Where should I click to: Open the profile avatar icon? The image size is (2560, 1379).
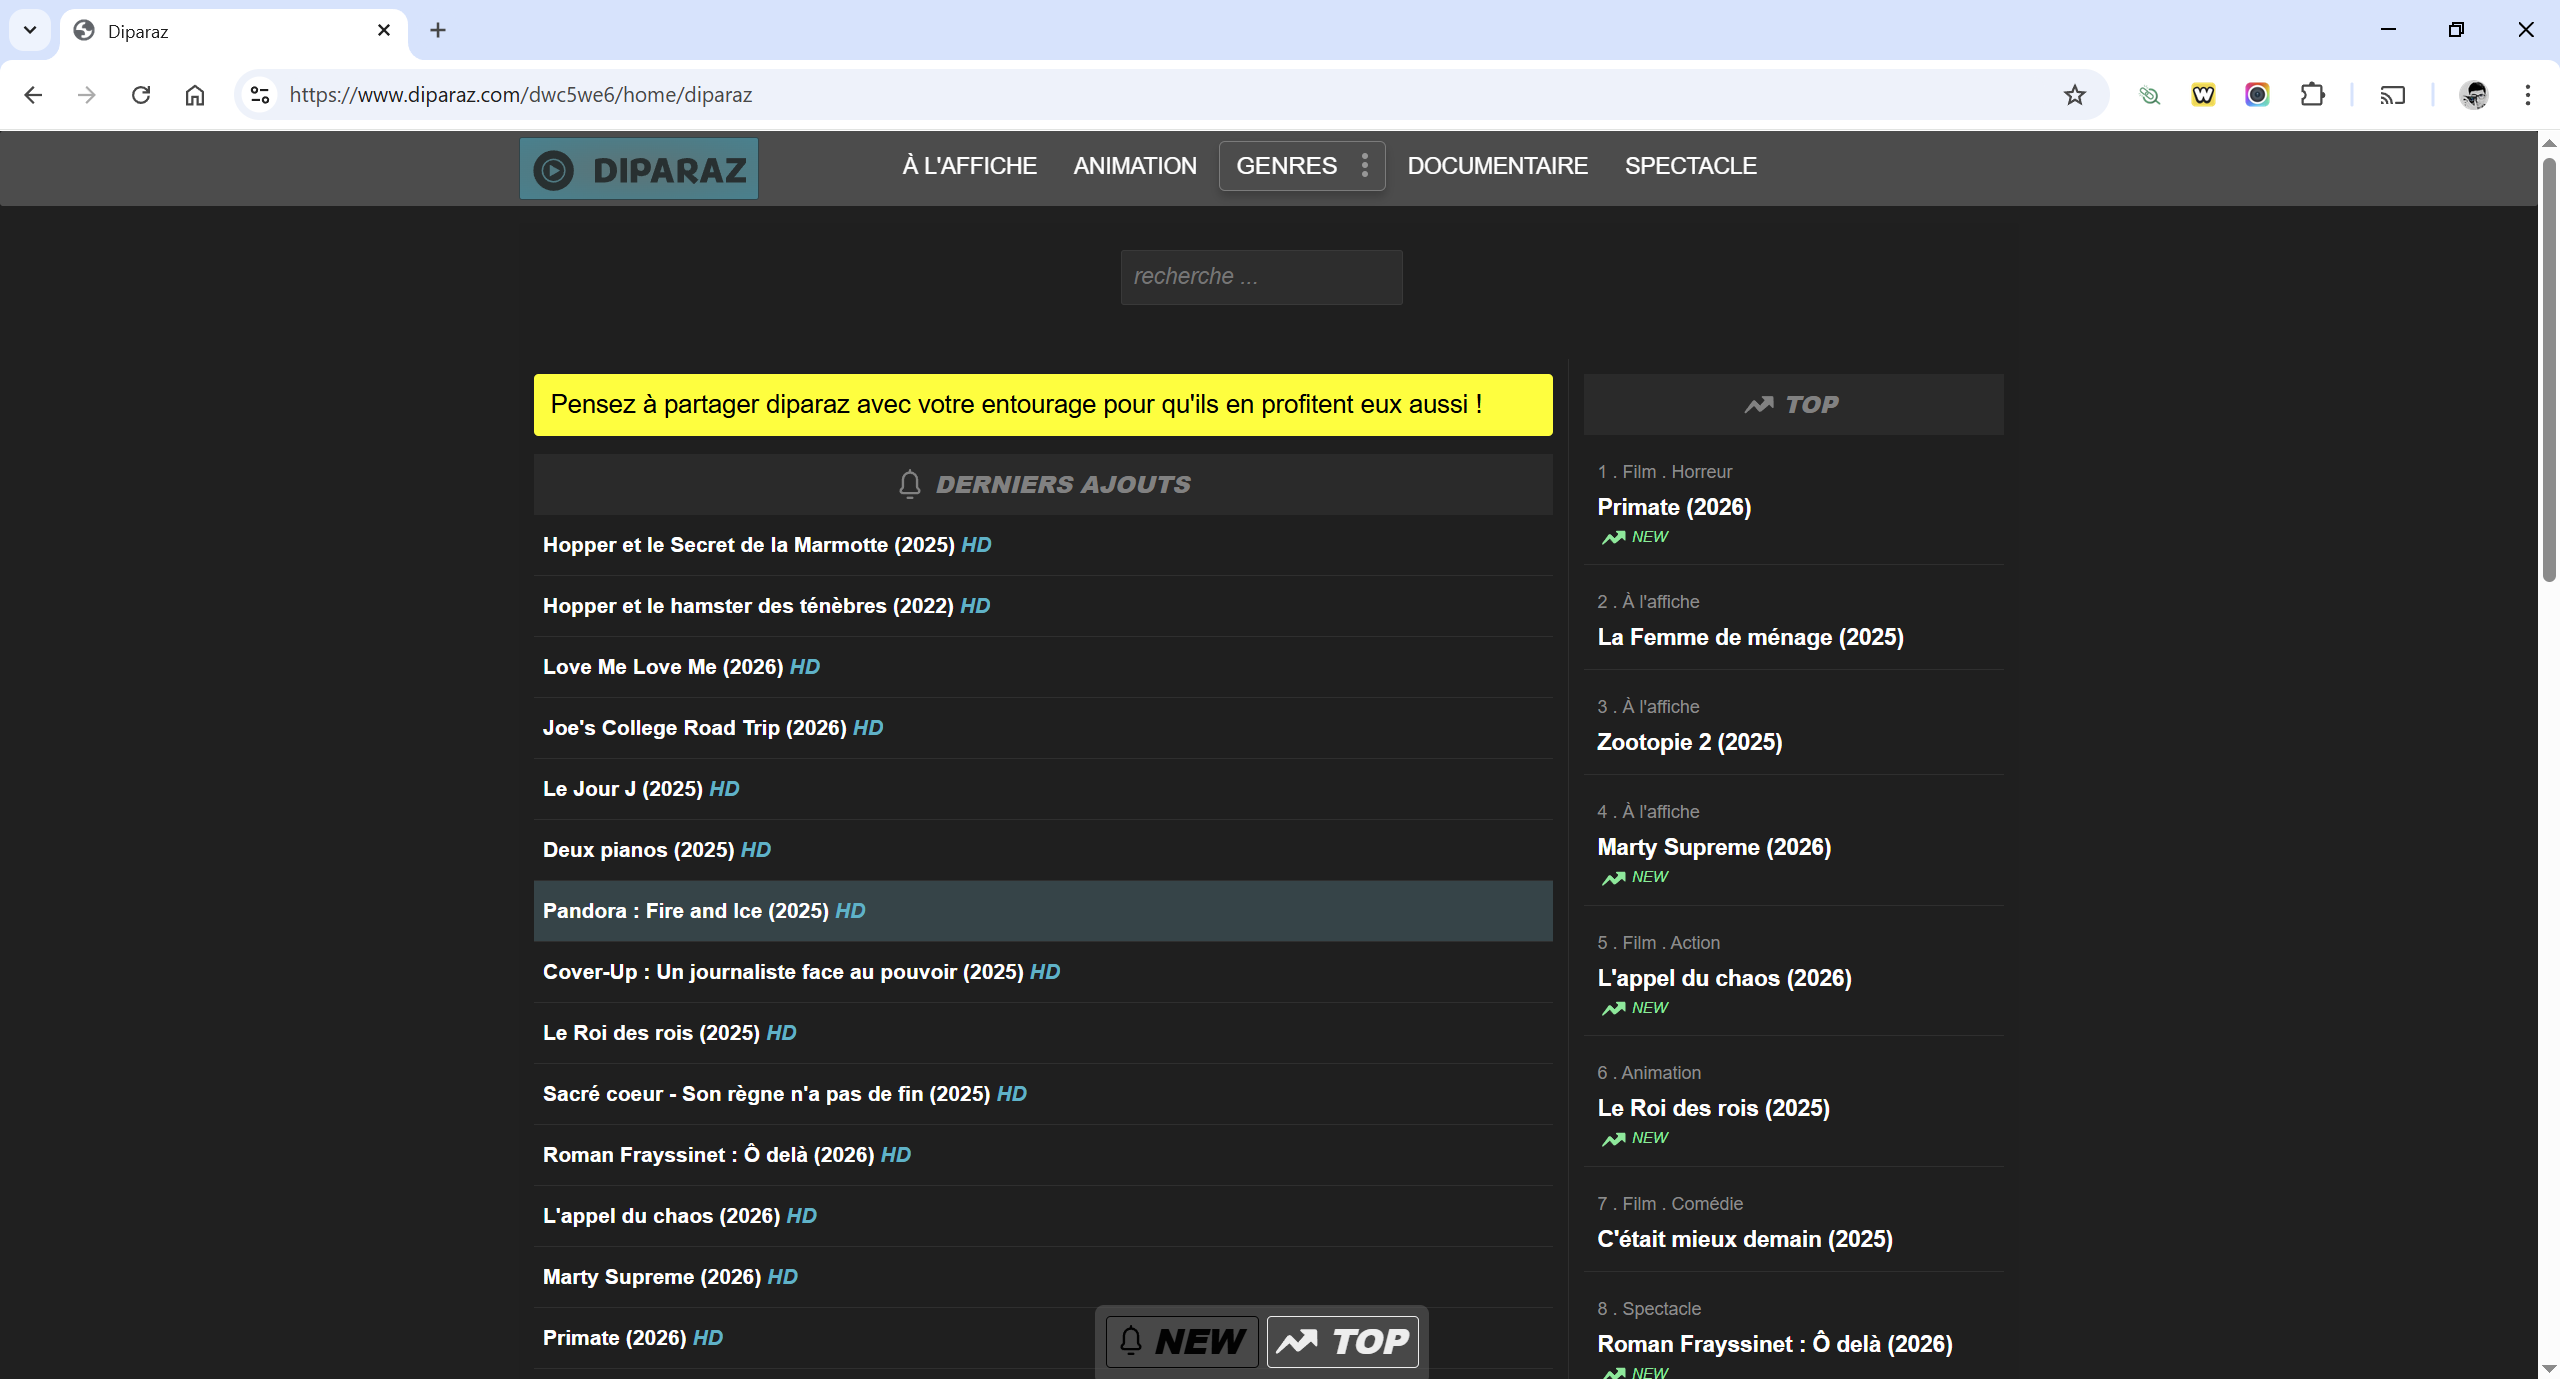[2474, 95]
